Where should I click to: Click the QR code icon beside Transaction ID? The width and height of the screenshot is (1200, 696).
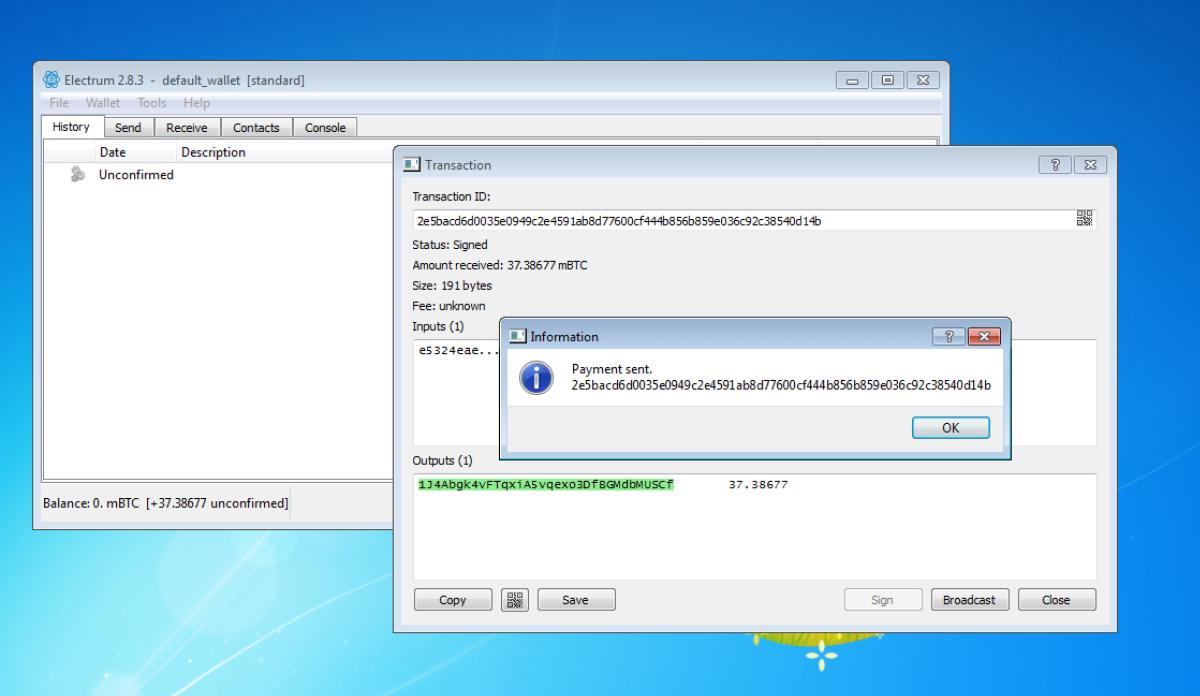(x=1084, y=219)
